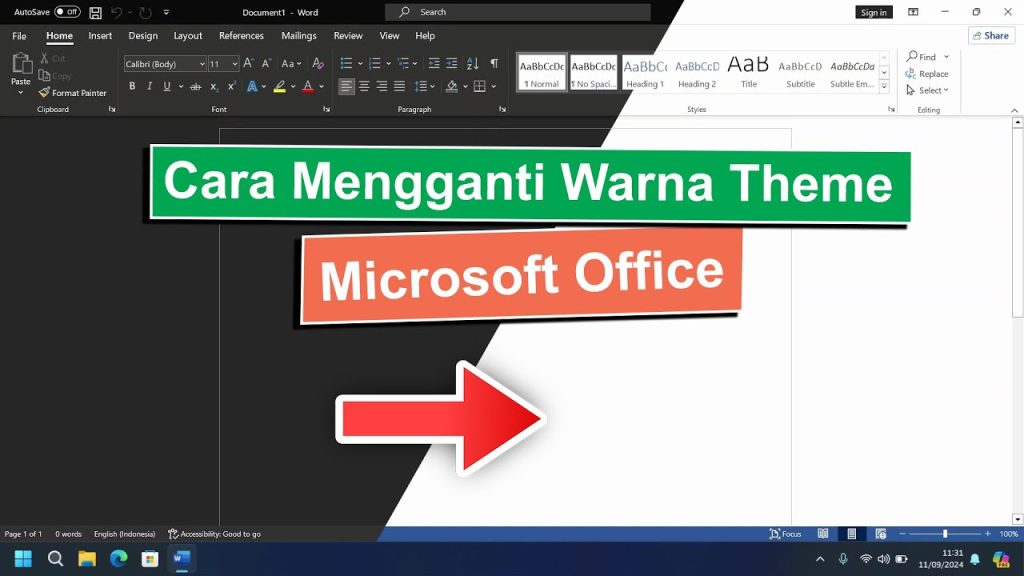Toggle show paragraph marks

click(494, 63)
